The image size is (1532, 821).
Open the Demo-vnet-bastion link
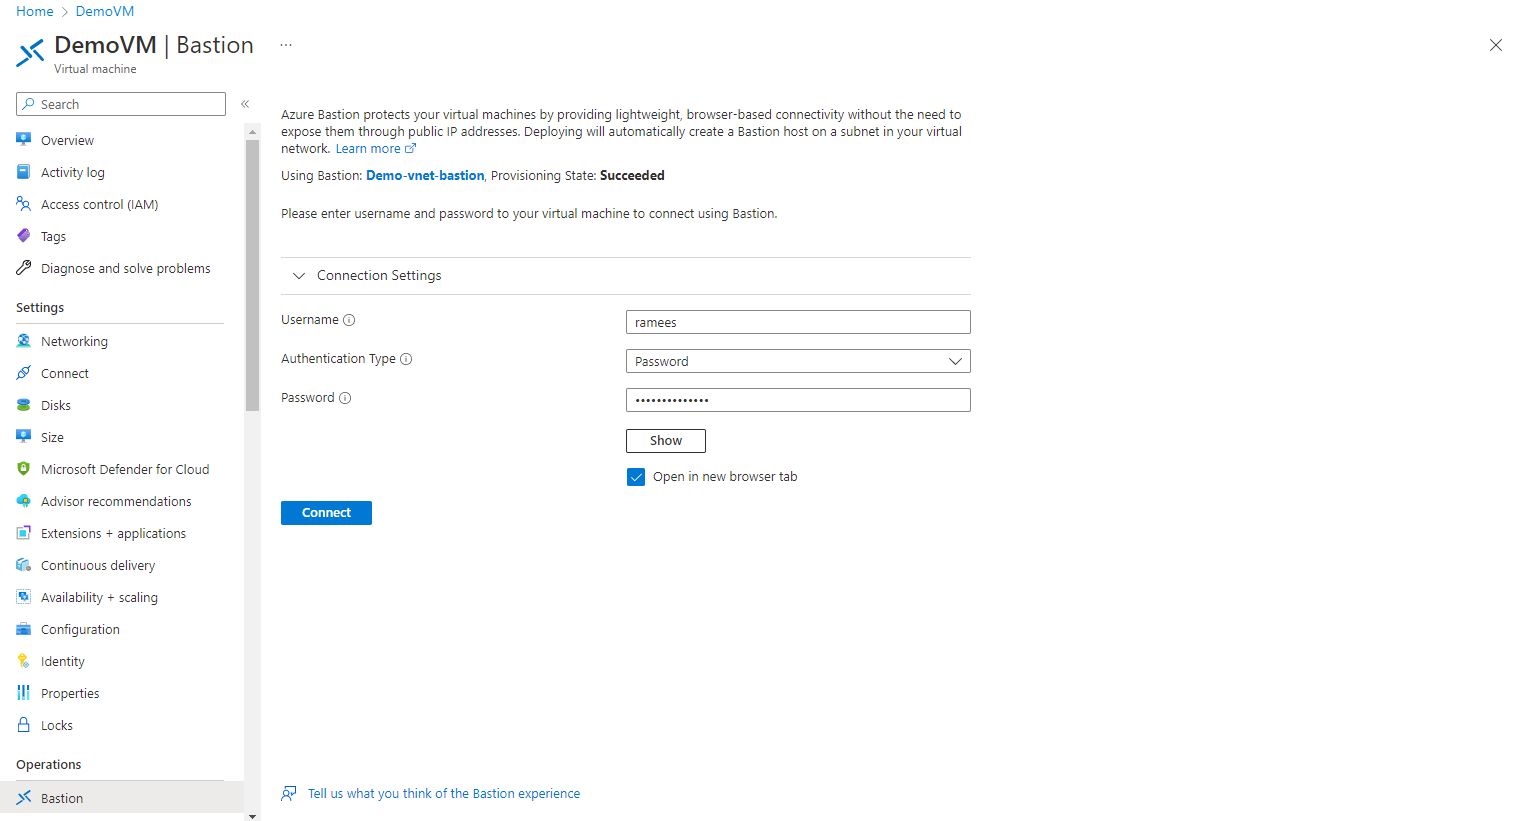pos(425,175)
